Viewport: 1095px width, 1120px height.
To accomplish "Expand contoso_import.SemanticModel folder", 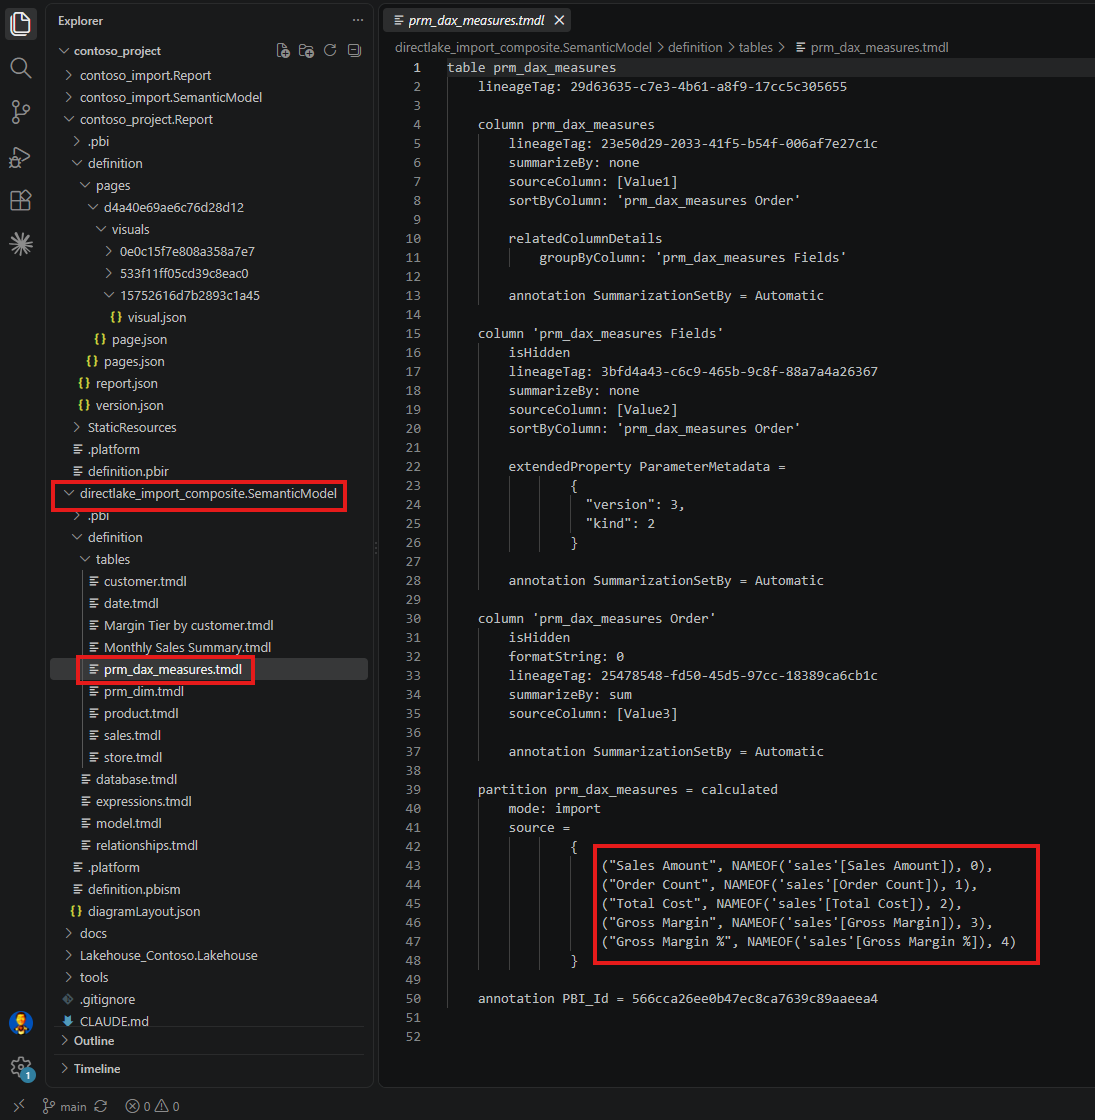I will coord(171,97).
